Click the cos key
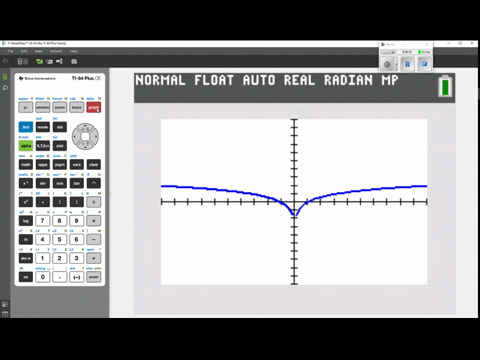This screenshot has height=360, width=480. [x=60, y=183]
